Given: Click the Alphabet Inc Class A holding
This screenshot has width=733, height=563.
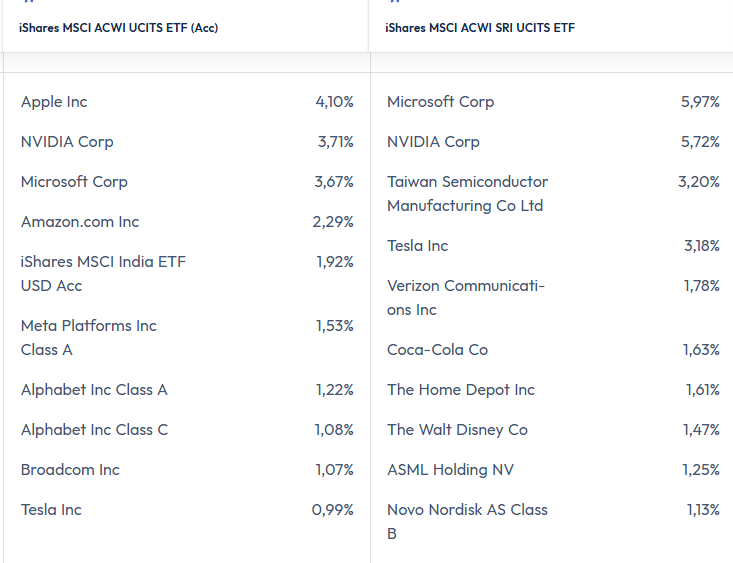Looking at the screenshot, I should point(94,390).
